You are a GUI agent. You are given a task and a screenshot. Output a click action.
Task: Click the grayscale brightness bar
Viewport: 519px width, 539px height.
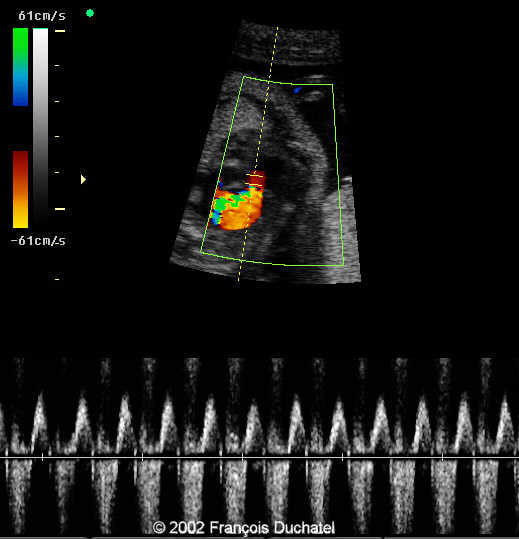[41, 127]
